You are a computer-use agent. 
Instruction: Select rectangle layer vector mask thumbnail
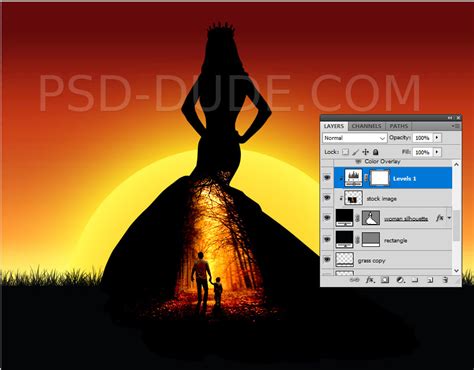371,240
